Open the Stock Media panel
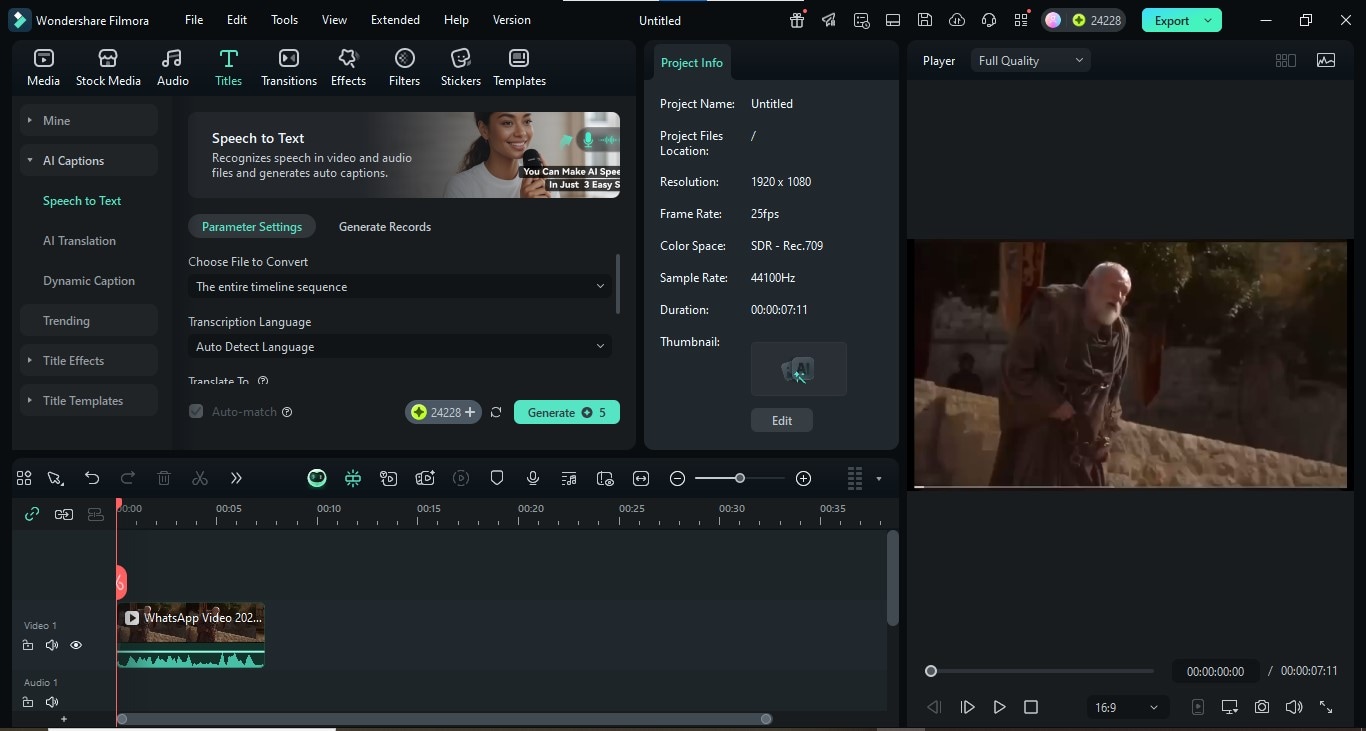The height and width of the screenshot is (731, 1366). 108,67
